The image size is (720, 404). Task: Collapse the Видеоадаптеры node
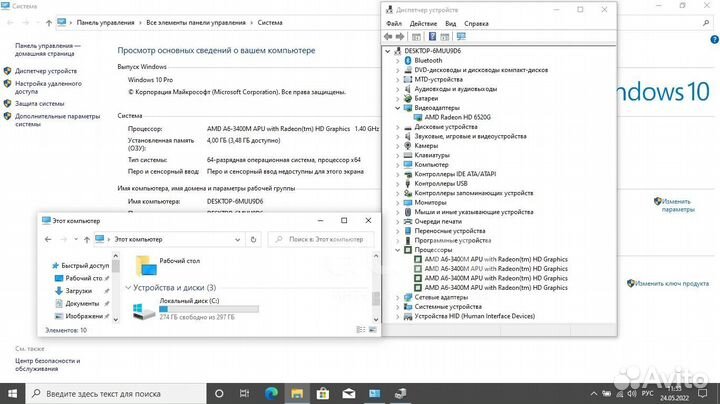click(398, 108)
